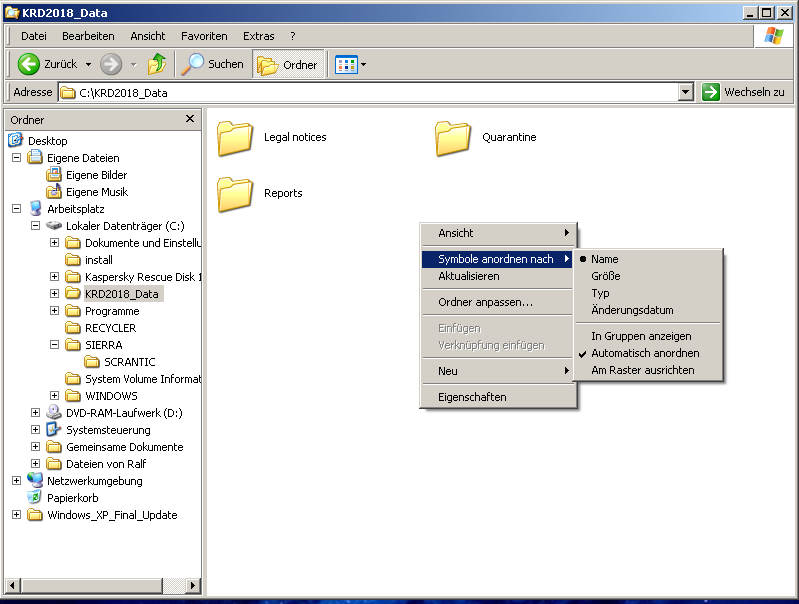Click the folder icon in address bar

(68, 93)
